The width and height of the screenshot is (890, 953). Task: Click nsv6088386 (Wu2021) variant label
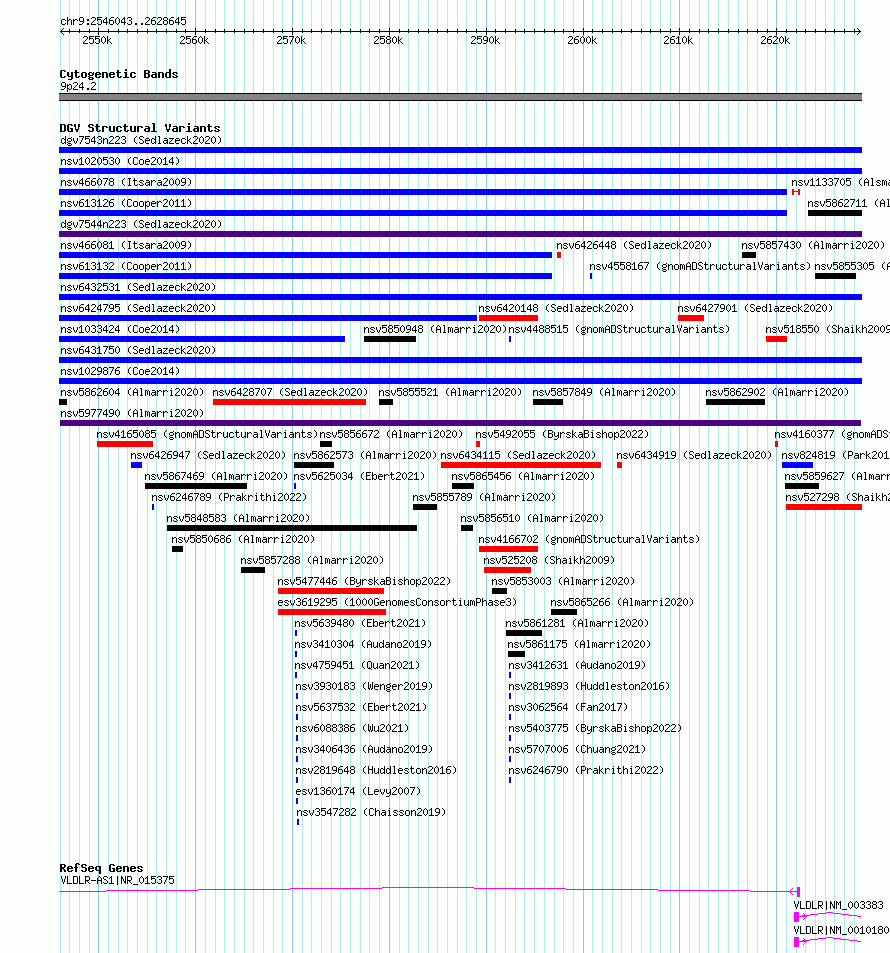(x=352, y=728)
